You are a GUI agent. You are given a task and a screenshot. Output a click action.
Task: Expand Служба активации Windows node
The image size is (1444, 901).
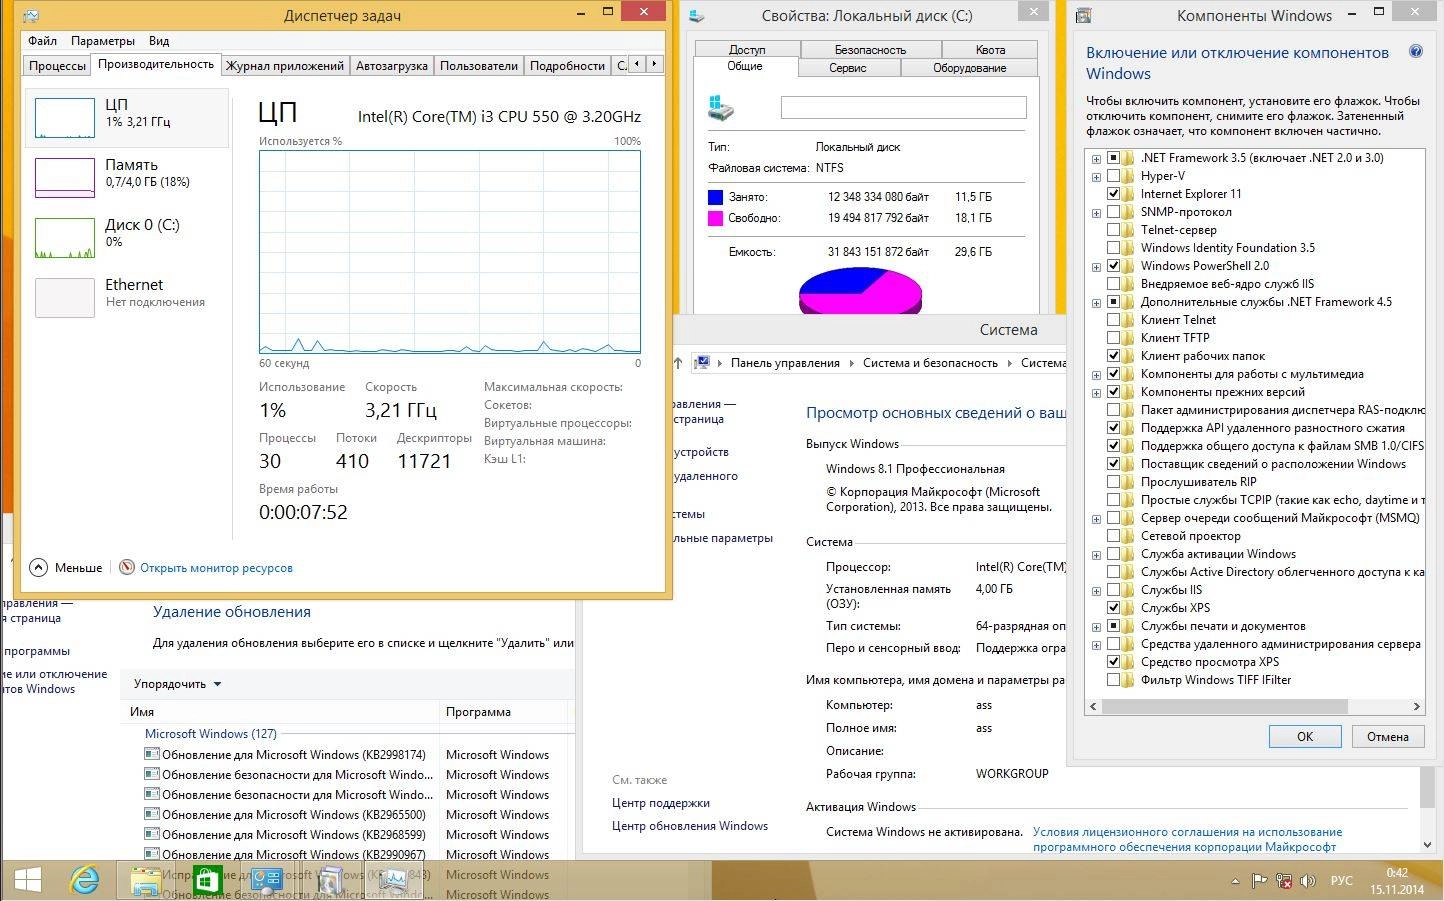point(1097,554)
